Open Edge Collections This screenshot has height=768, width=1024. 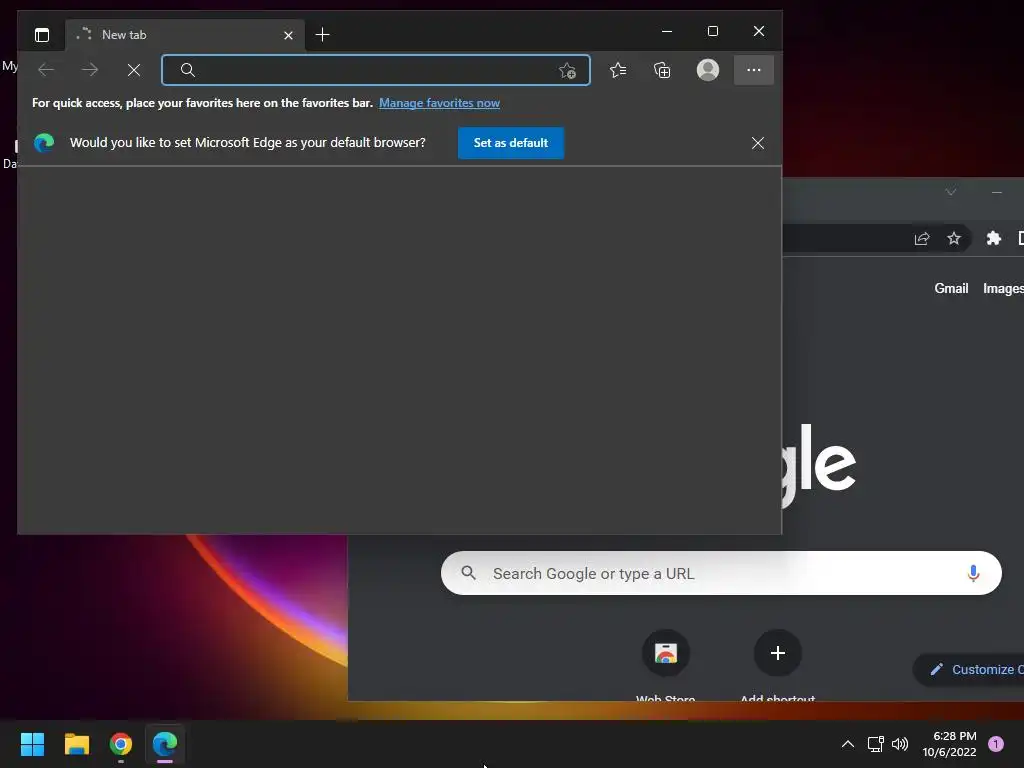click(x=662, y=70)
